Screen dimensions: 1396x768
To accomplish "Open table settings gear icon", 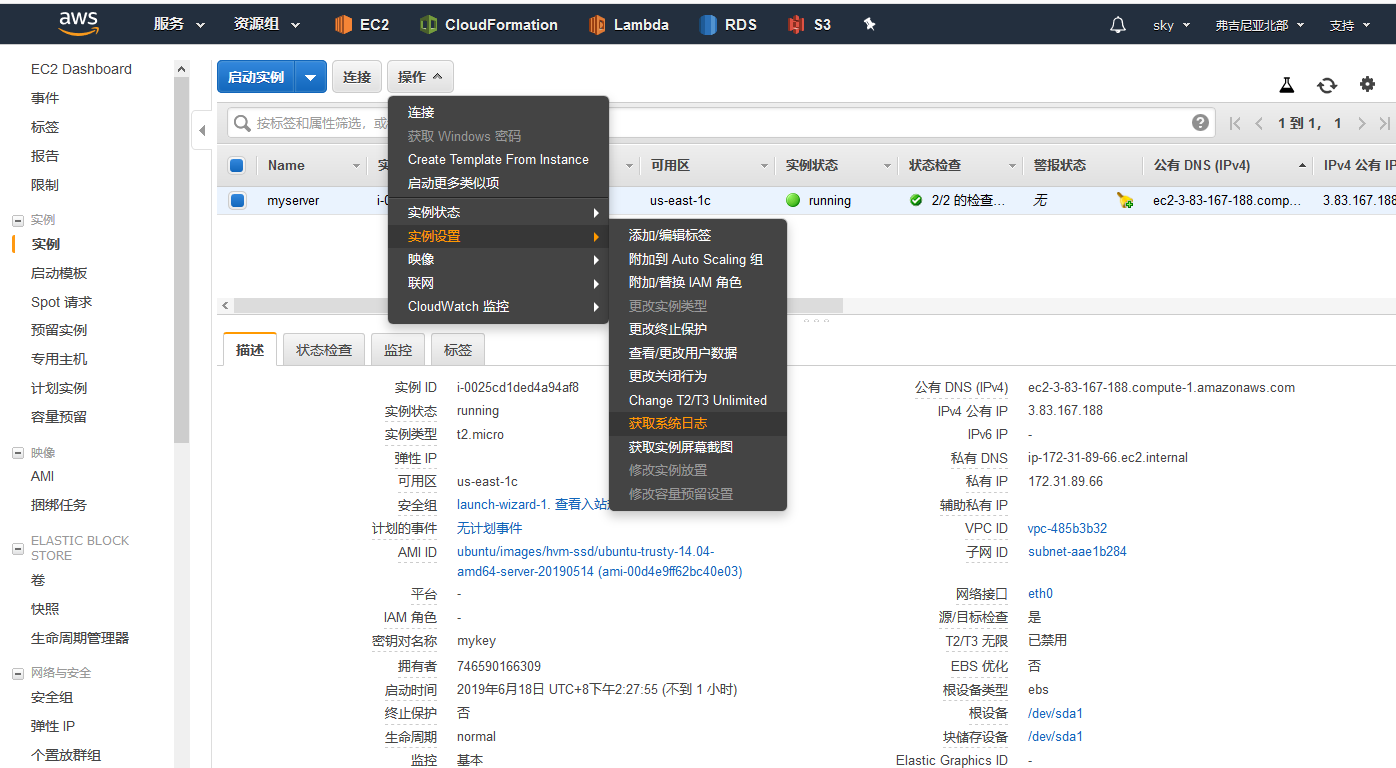I will click(1367, 85).
